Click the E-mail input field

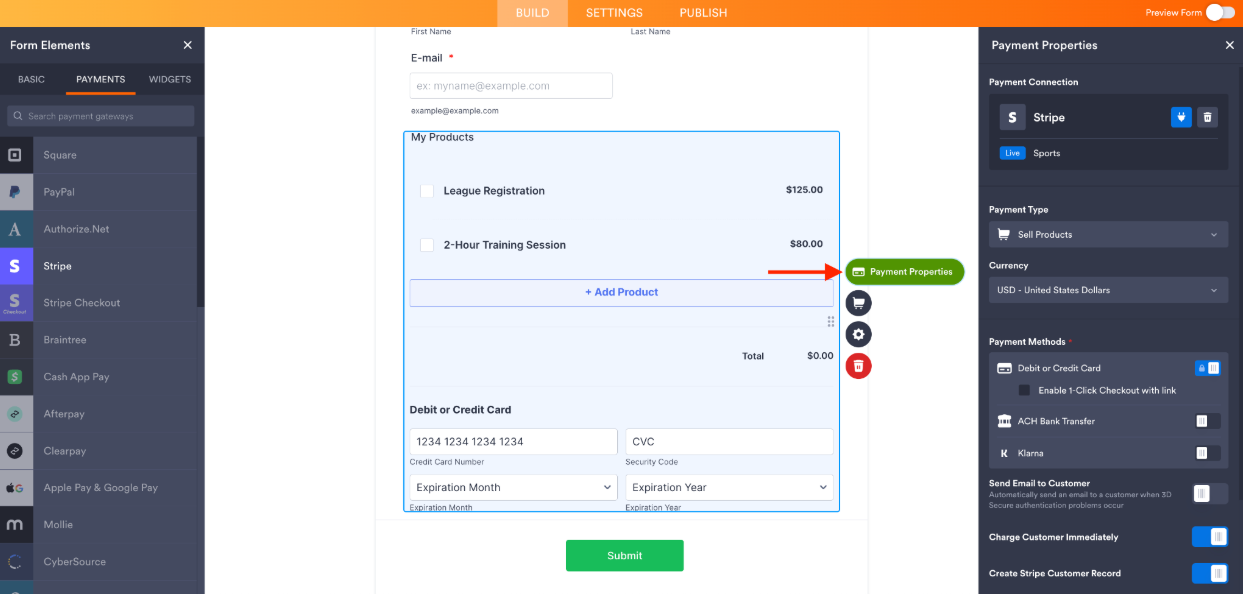click(x=511, y=86)
